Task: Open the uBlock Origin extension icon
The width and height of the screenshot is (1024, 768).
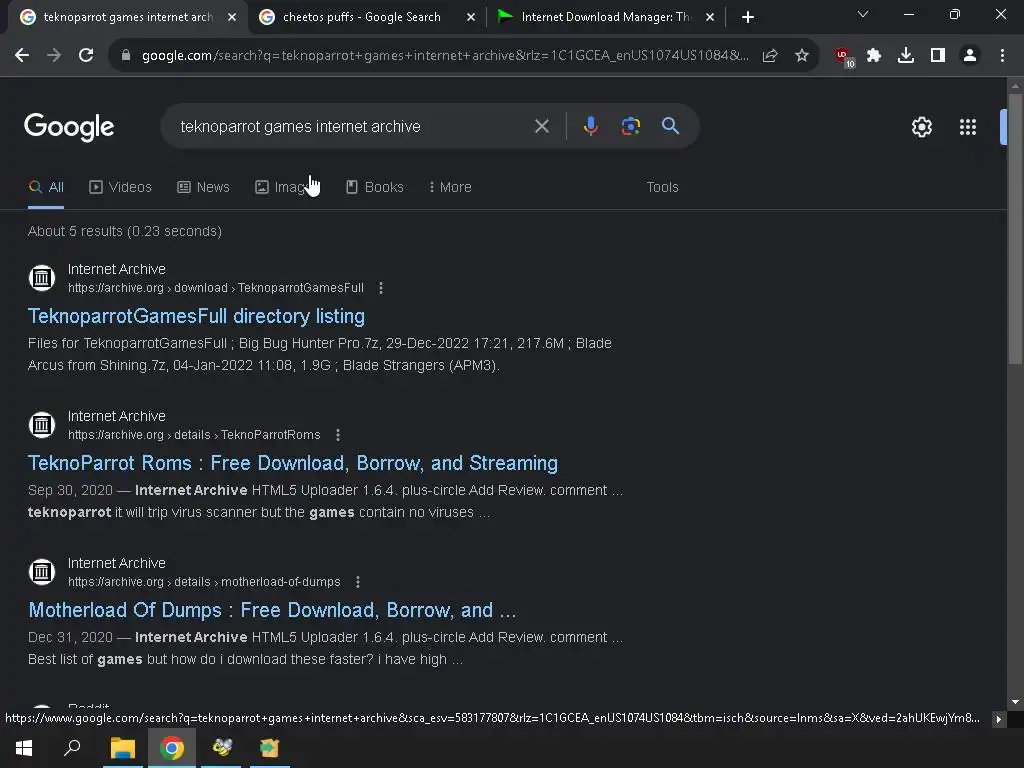Action: point(844,57)
